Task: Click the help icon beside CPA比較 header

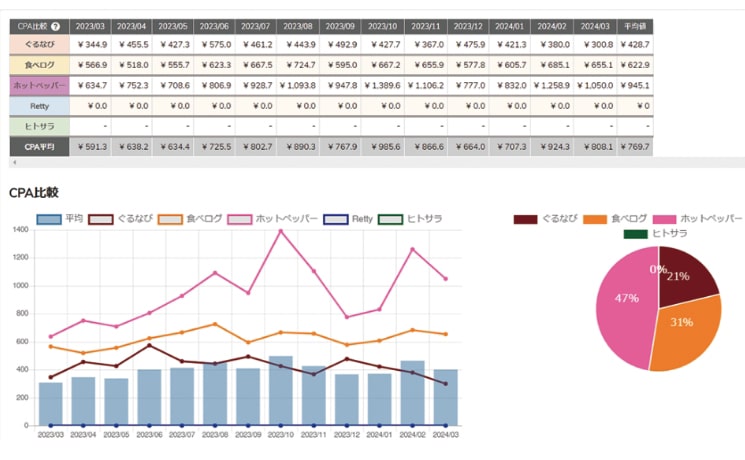Action: click(56, 26)
